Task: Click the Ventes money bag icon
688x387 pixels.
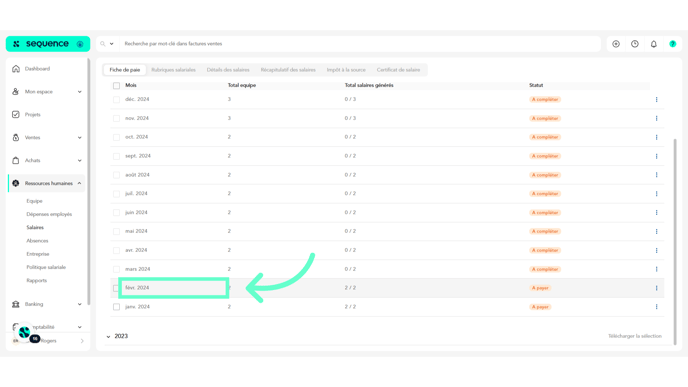Action: [16, 137]
